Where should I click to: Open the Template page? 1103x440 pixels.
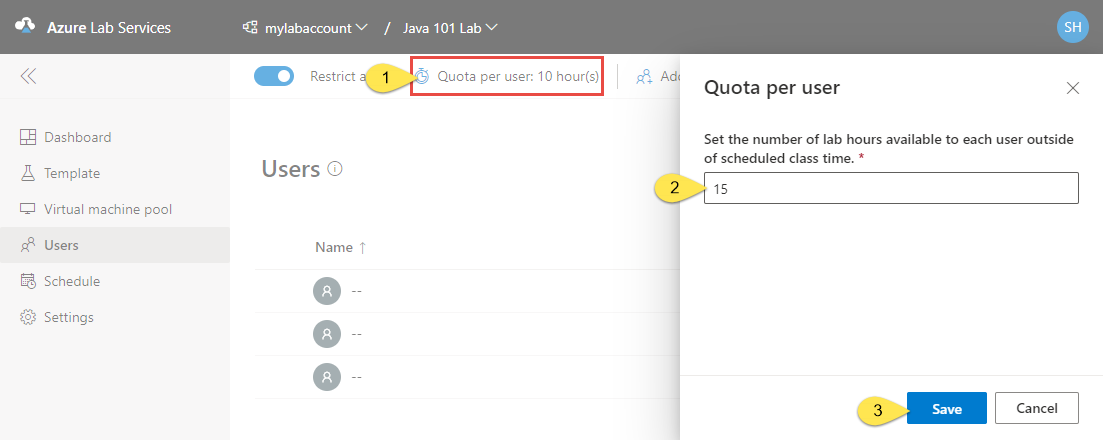[71, 173]
